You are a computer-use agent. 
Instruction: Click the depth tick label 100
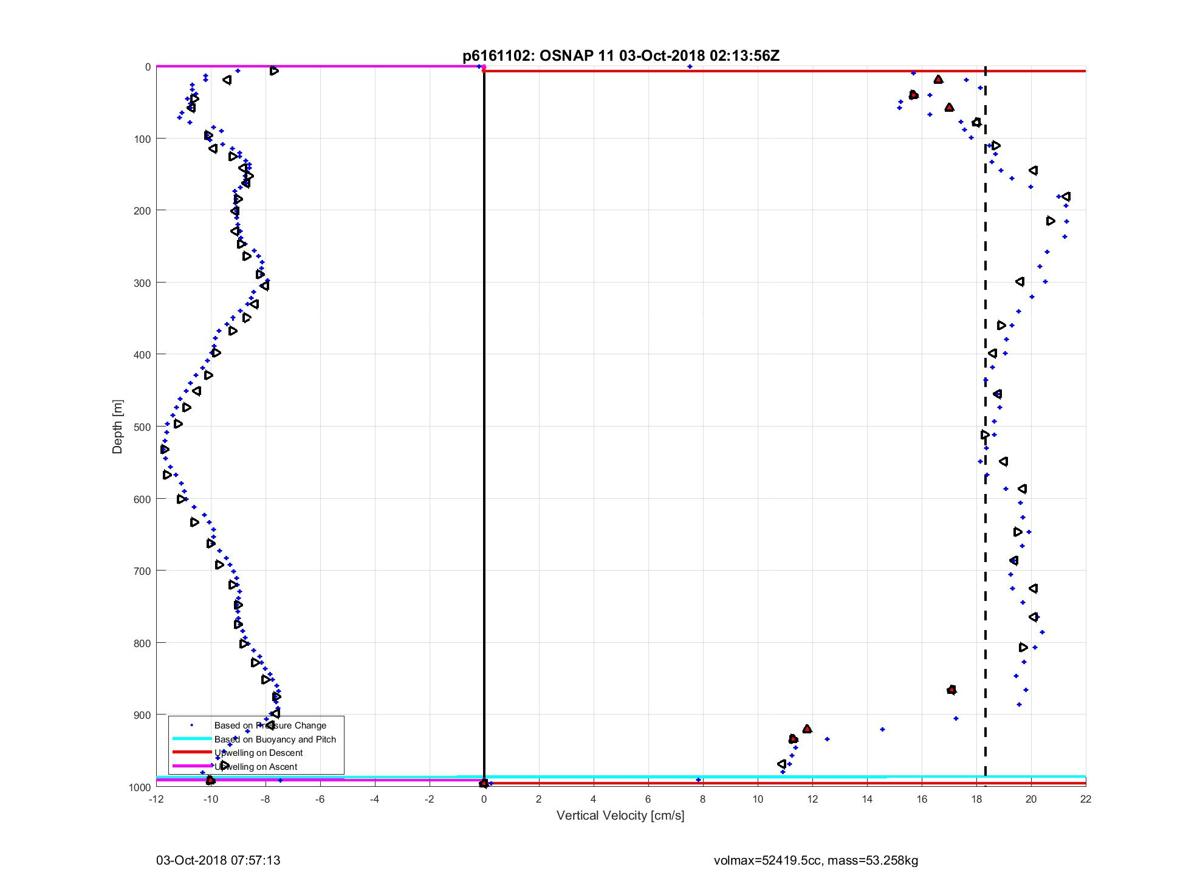[x=142, y=139]
